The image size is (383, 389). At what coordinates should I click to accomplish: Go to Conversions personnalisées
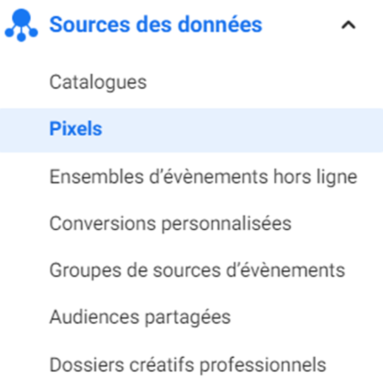coord(170,223)
